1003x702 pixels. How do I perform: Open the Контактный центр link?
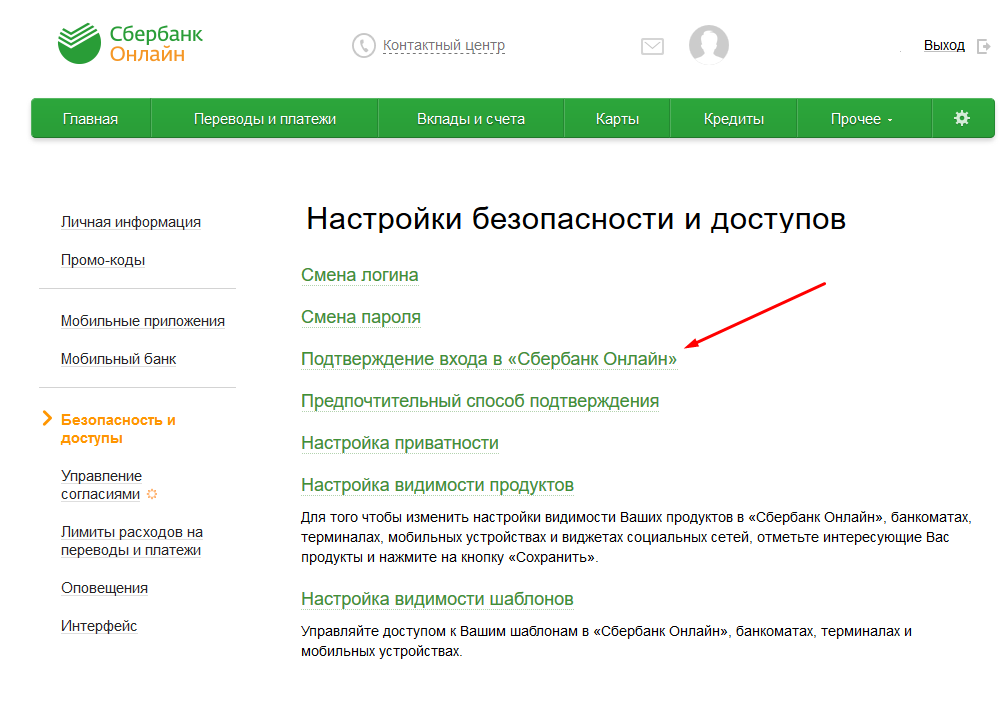443,45
